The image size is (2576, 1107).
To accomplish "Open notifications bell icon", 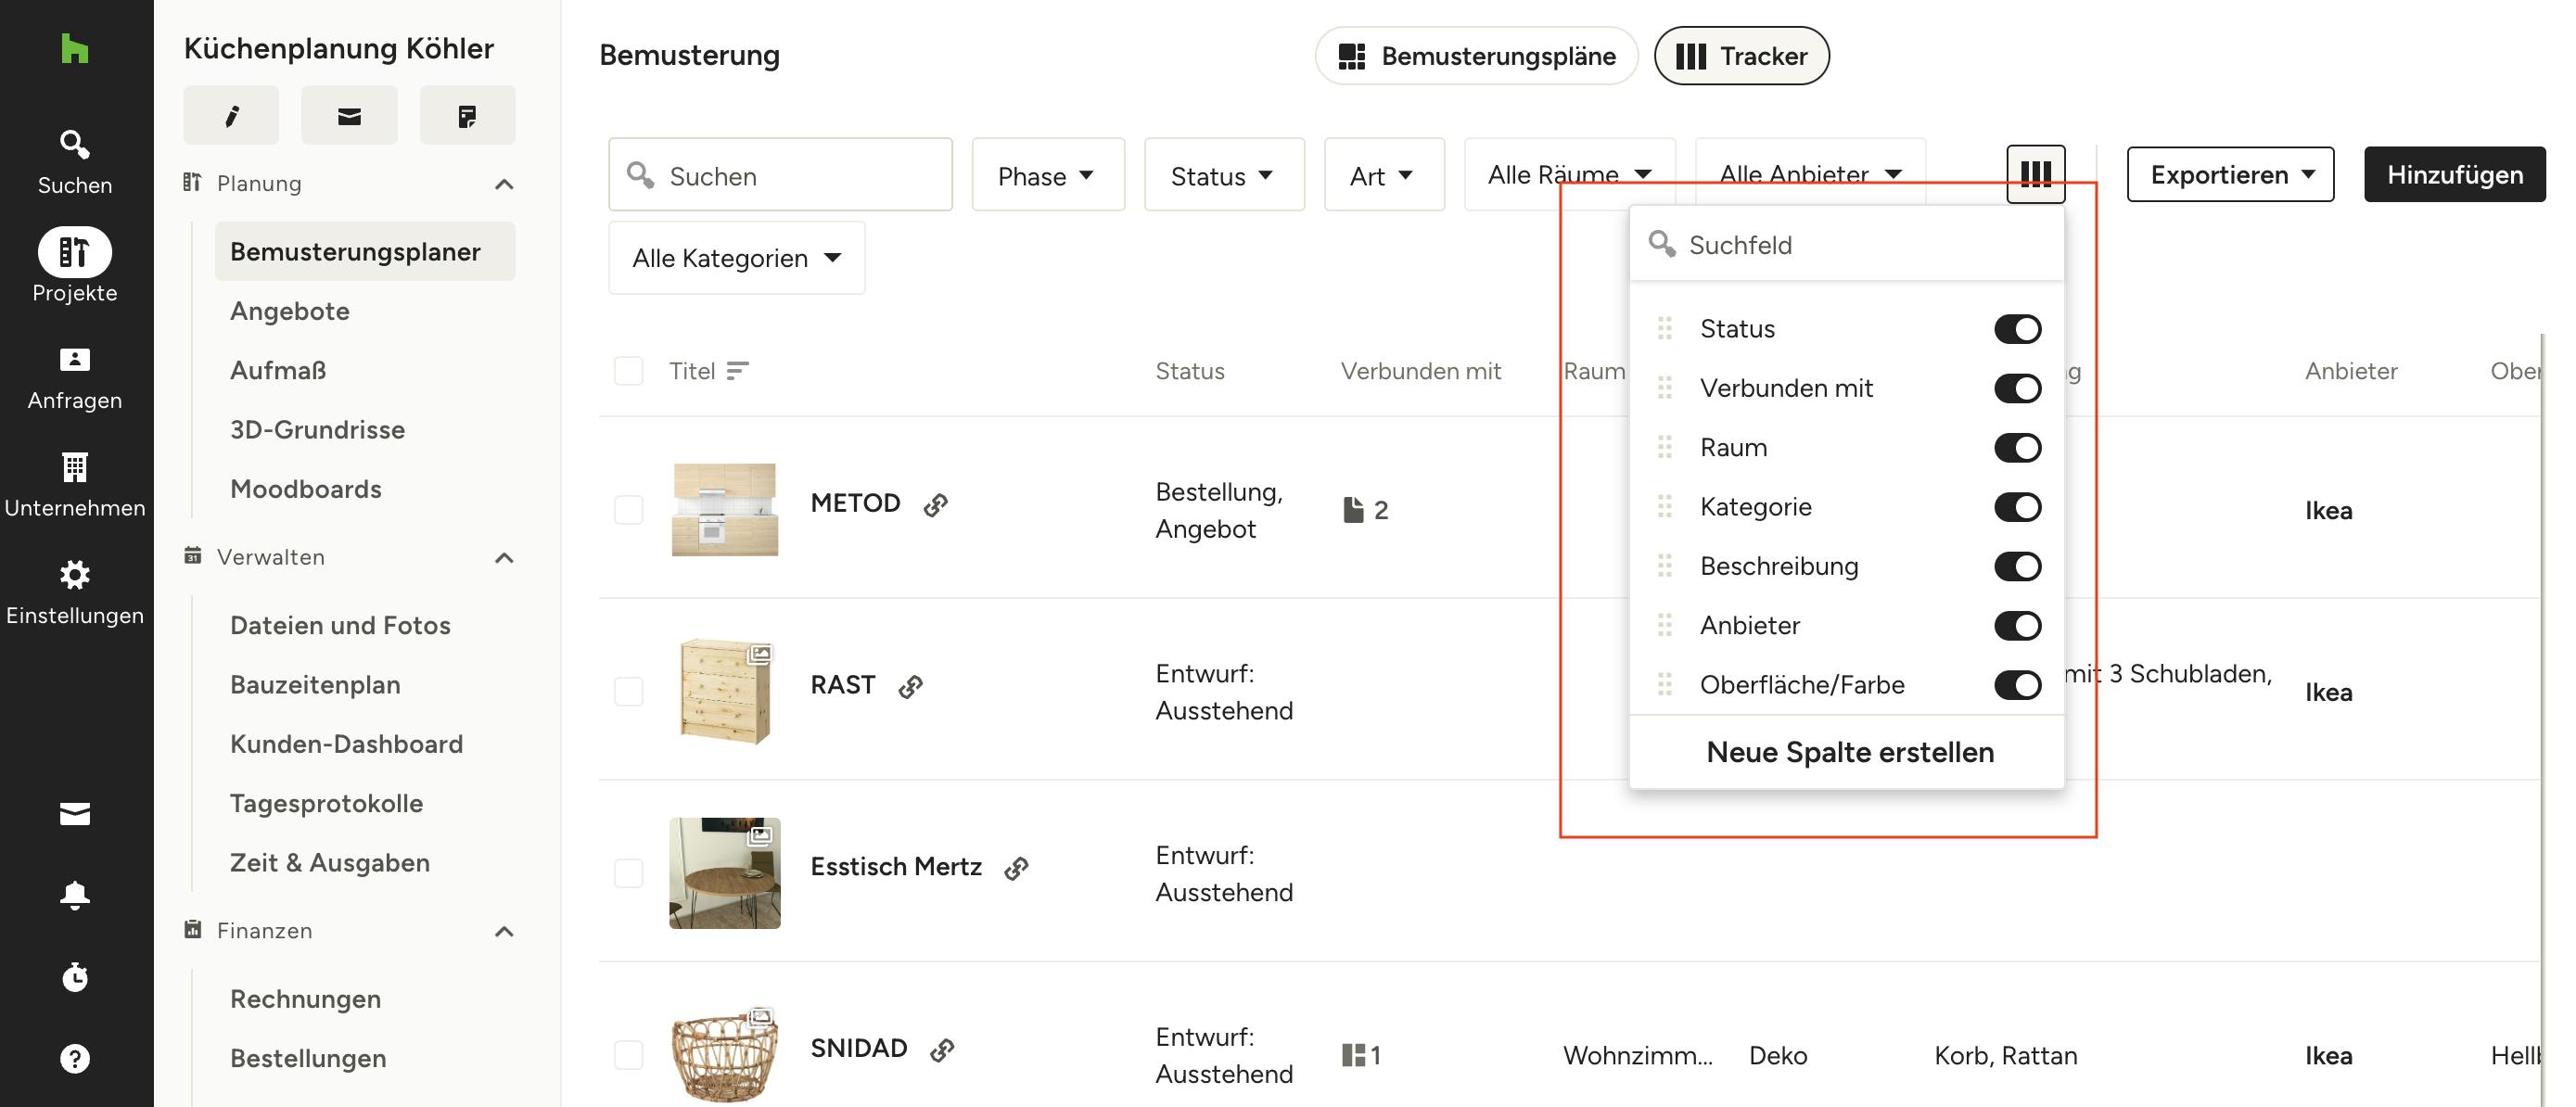I will pyautogui.click(x=75, y=894).
